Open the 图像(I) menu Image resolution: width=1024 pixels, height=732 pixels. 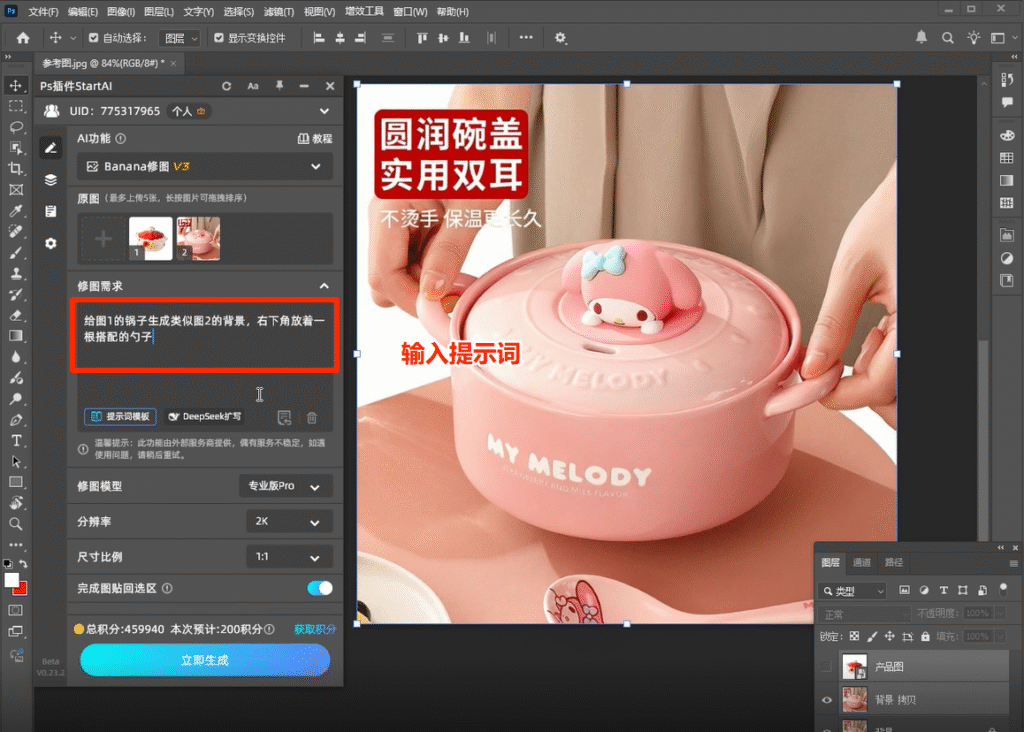(x=120, y=12)
